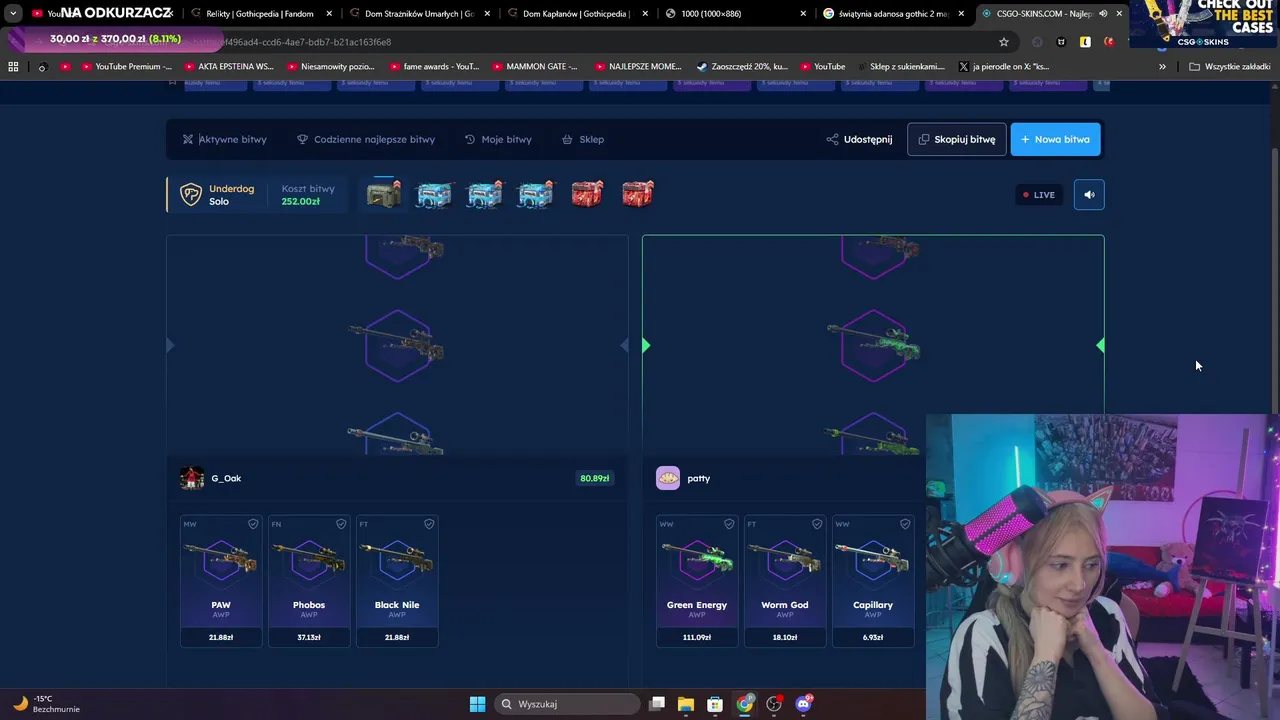The height and width of the screenshot is (720, 1280).
Task: Open Wszystkie zakładki folder
Action: click(1229, 66)
